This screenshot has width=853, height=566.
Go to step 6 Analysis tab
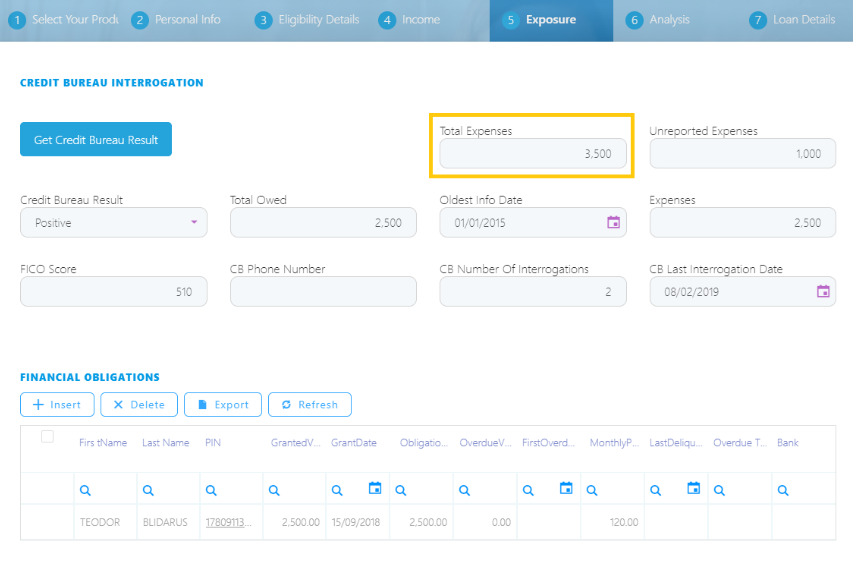click(x=659, y=20)
